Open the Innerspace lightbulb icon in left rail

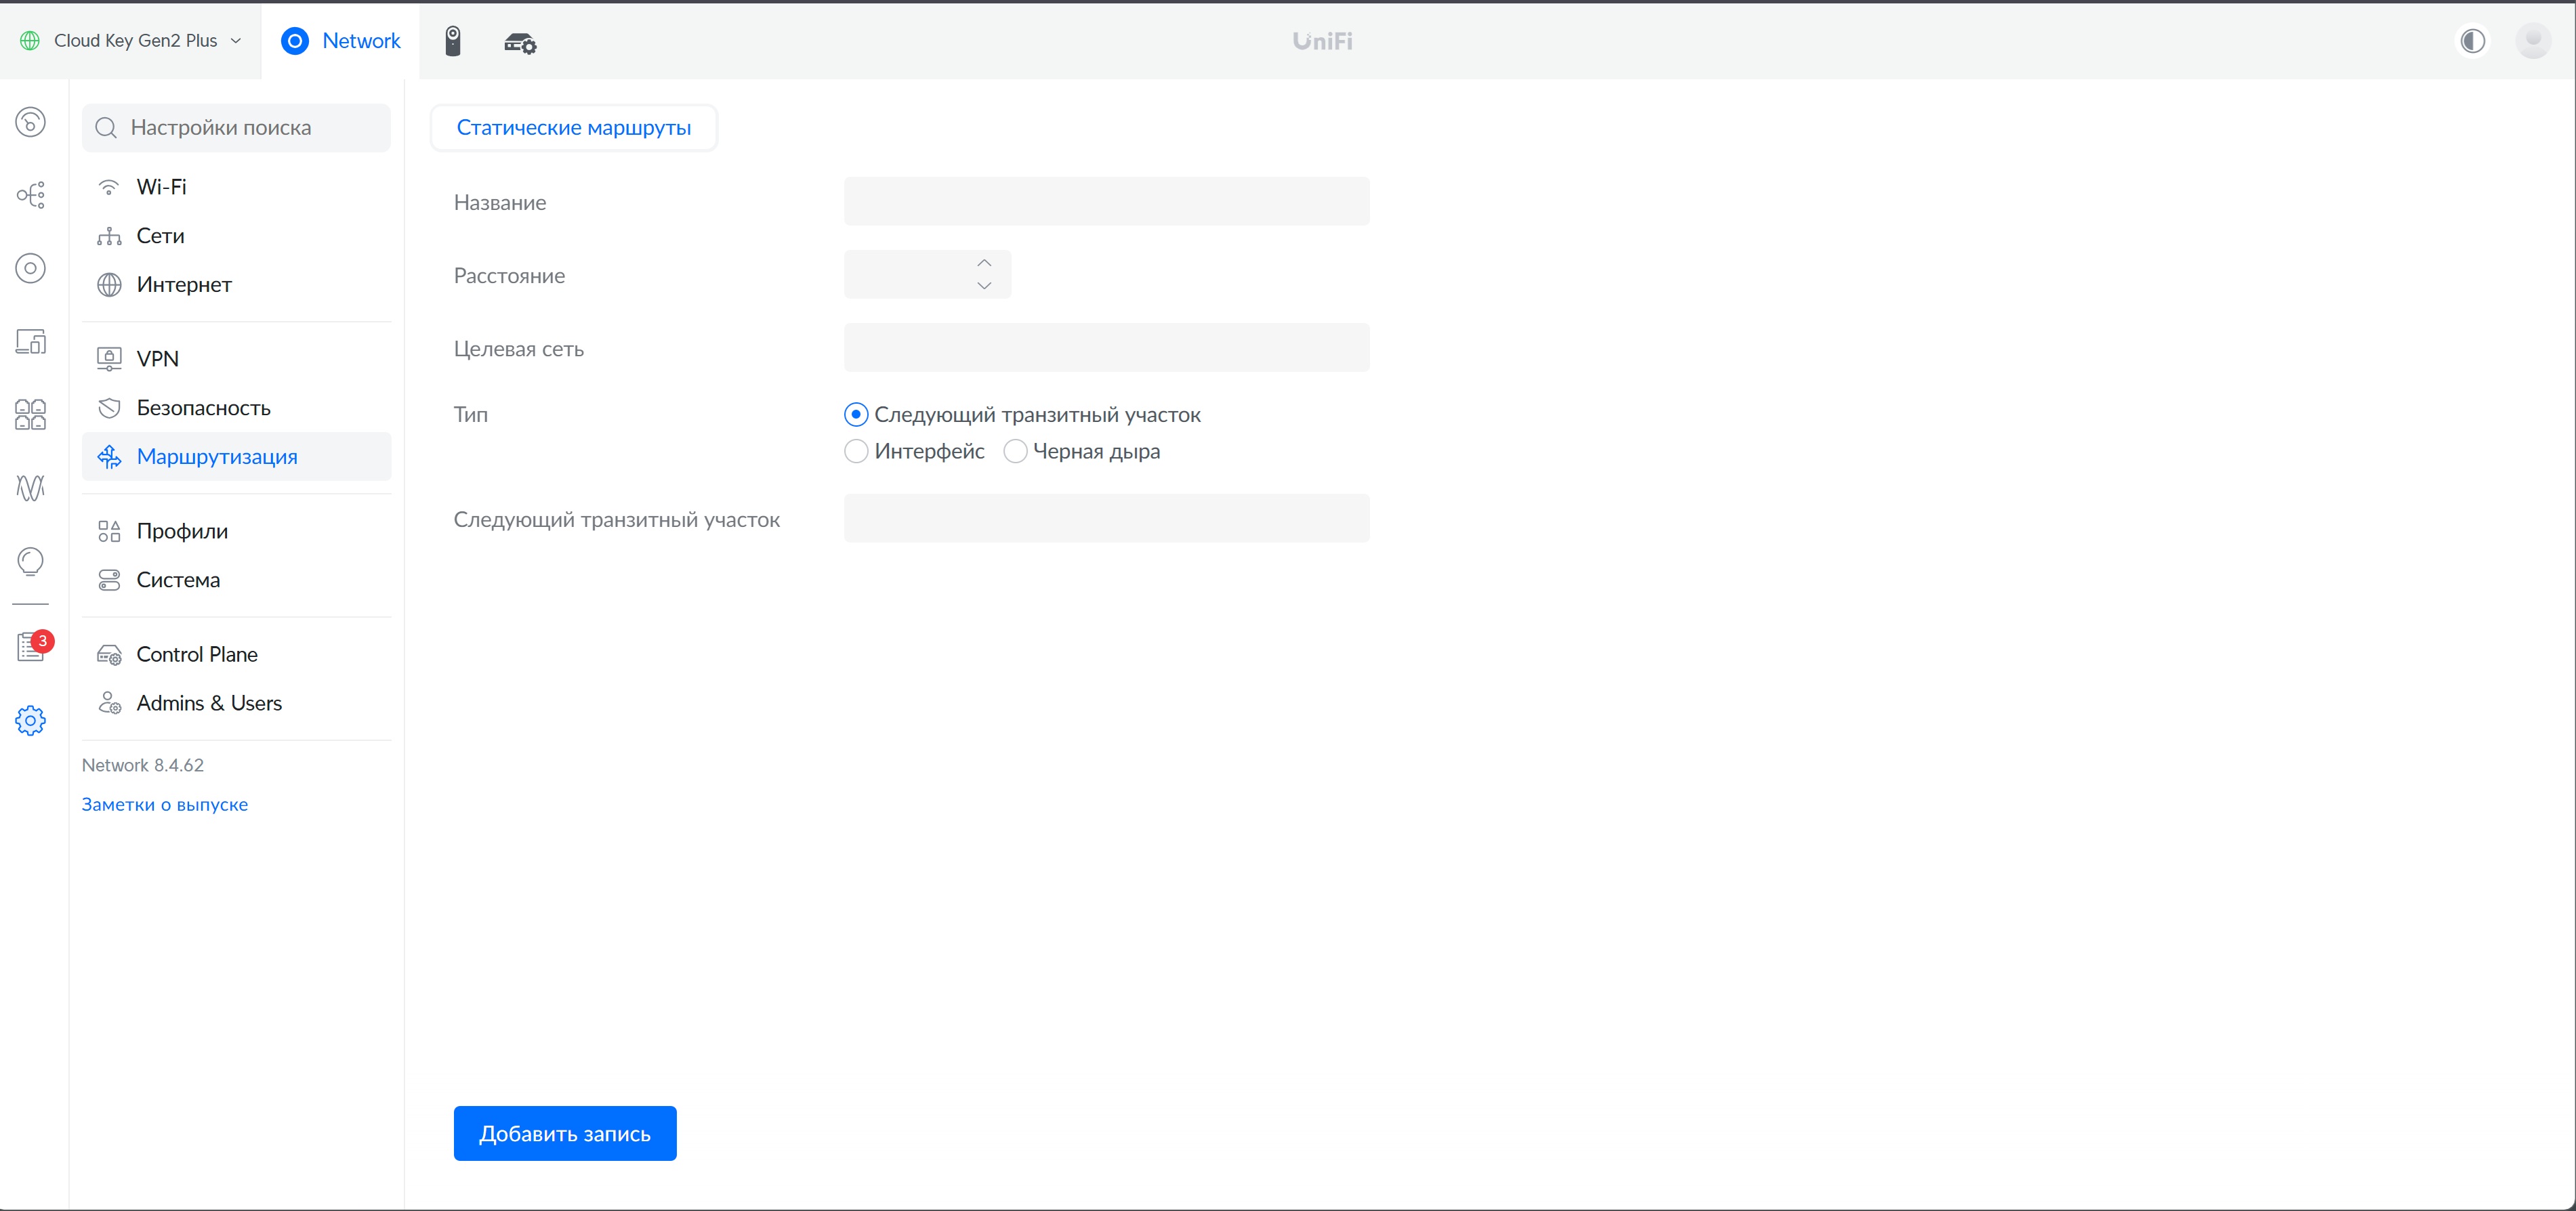tap(30, 561)
